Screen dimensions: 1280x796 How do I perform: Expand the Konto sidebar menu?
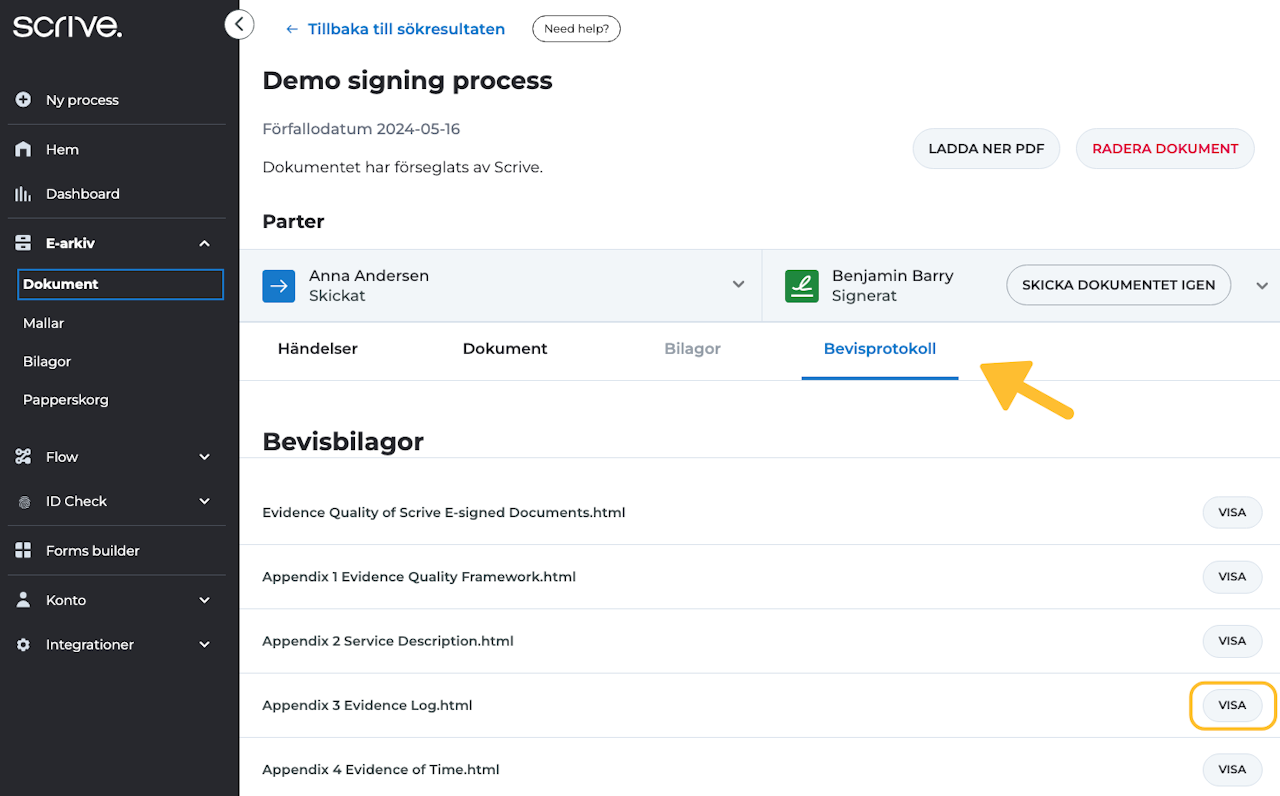[204, 600]
